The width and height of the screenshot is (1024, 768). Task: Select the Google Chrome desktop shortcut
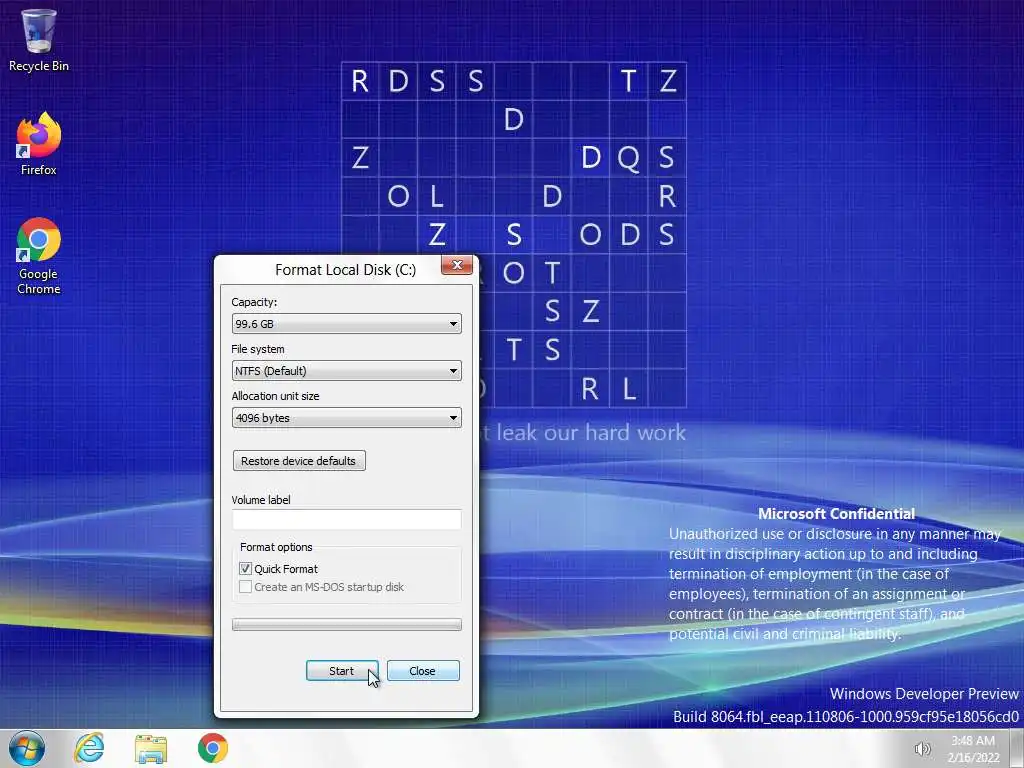pyautogui.click(x=39, y=256)
